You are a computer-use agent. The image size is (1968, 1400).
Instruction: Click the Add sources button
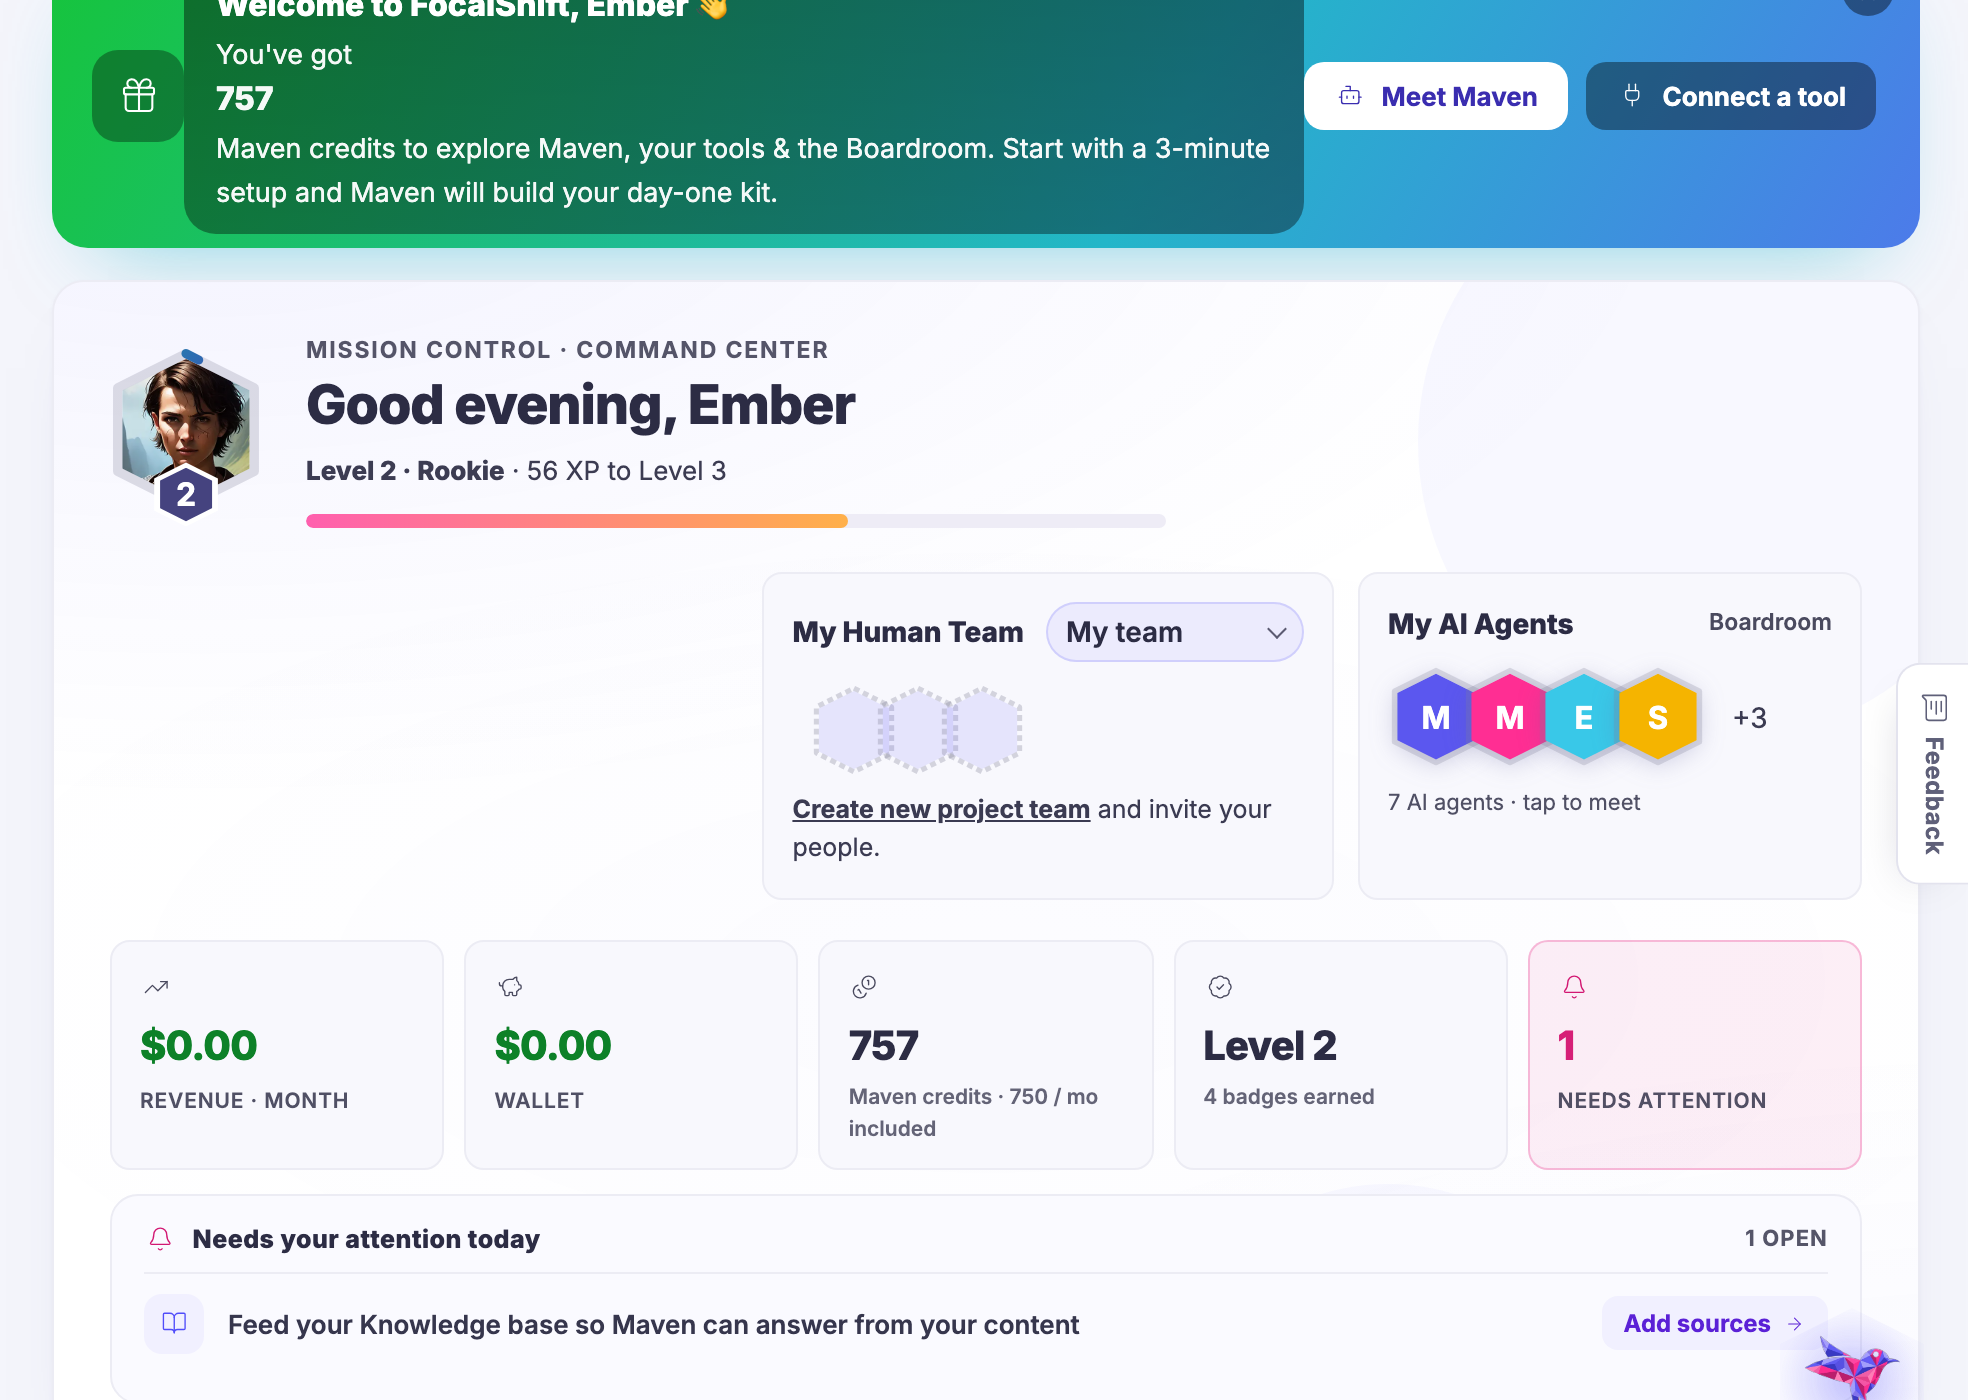[x=1713, y=1324]
